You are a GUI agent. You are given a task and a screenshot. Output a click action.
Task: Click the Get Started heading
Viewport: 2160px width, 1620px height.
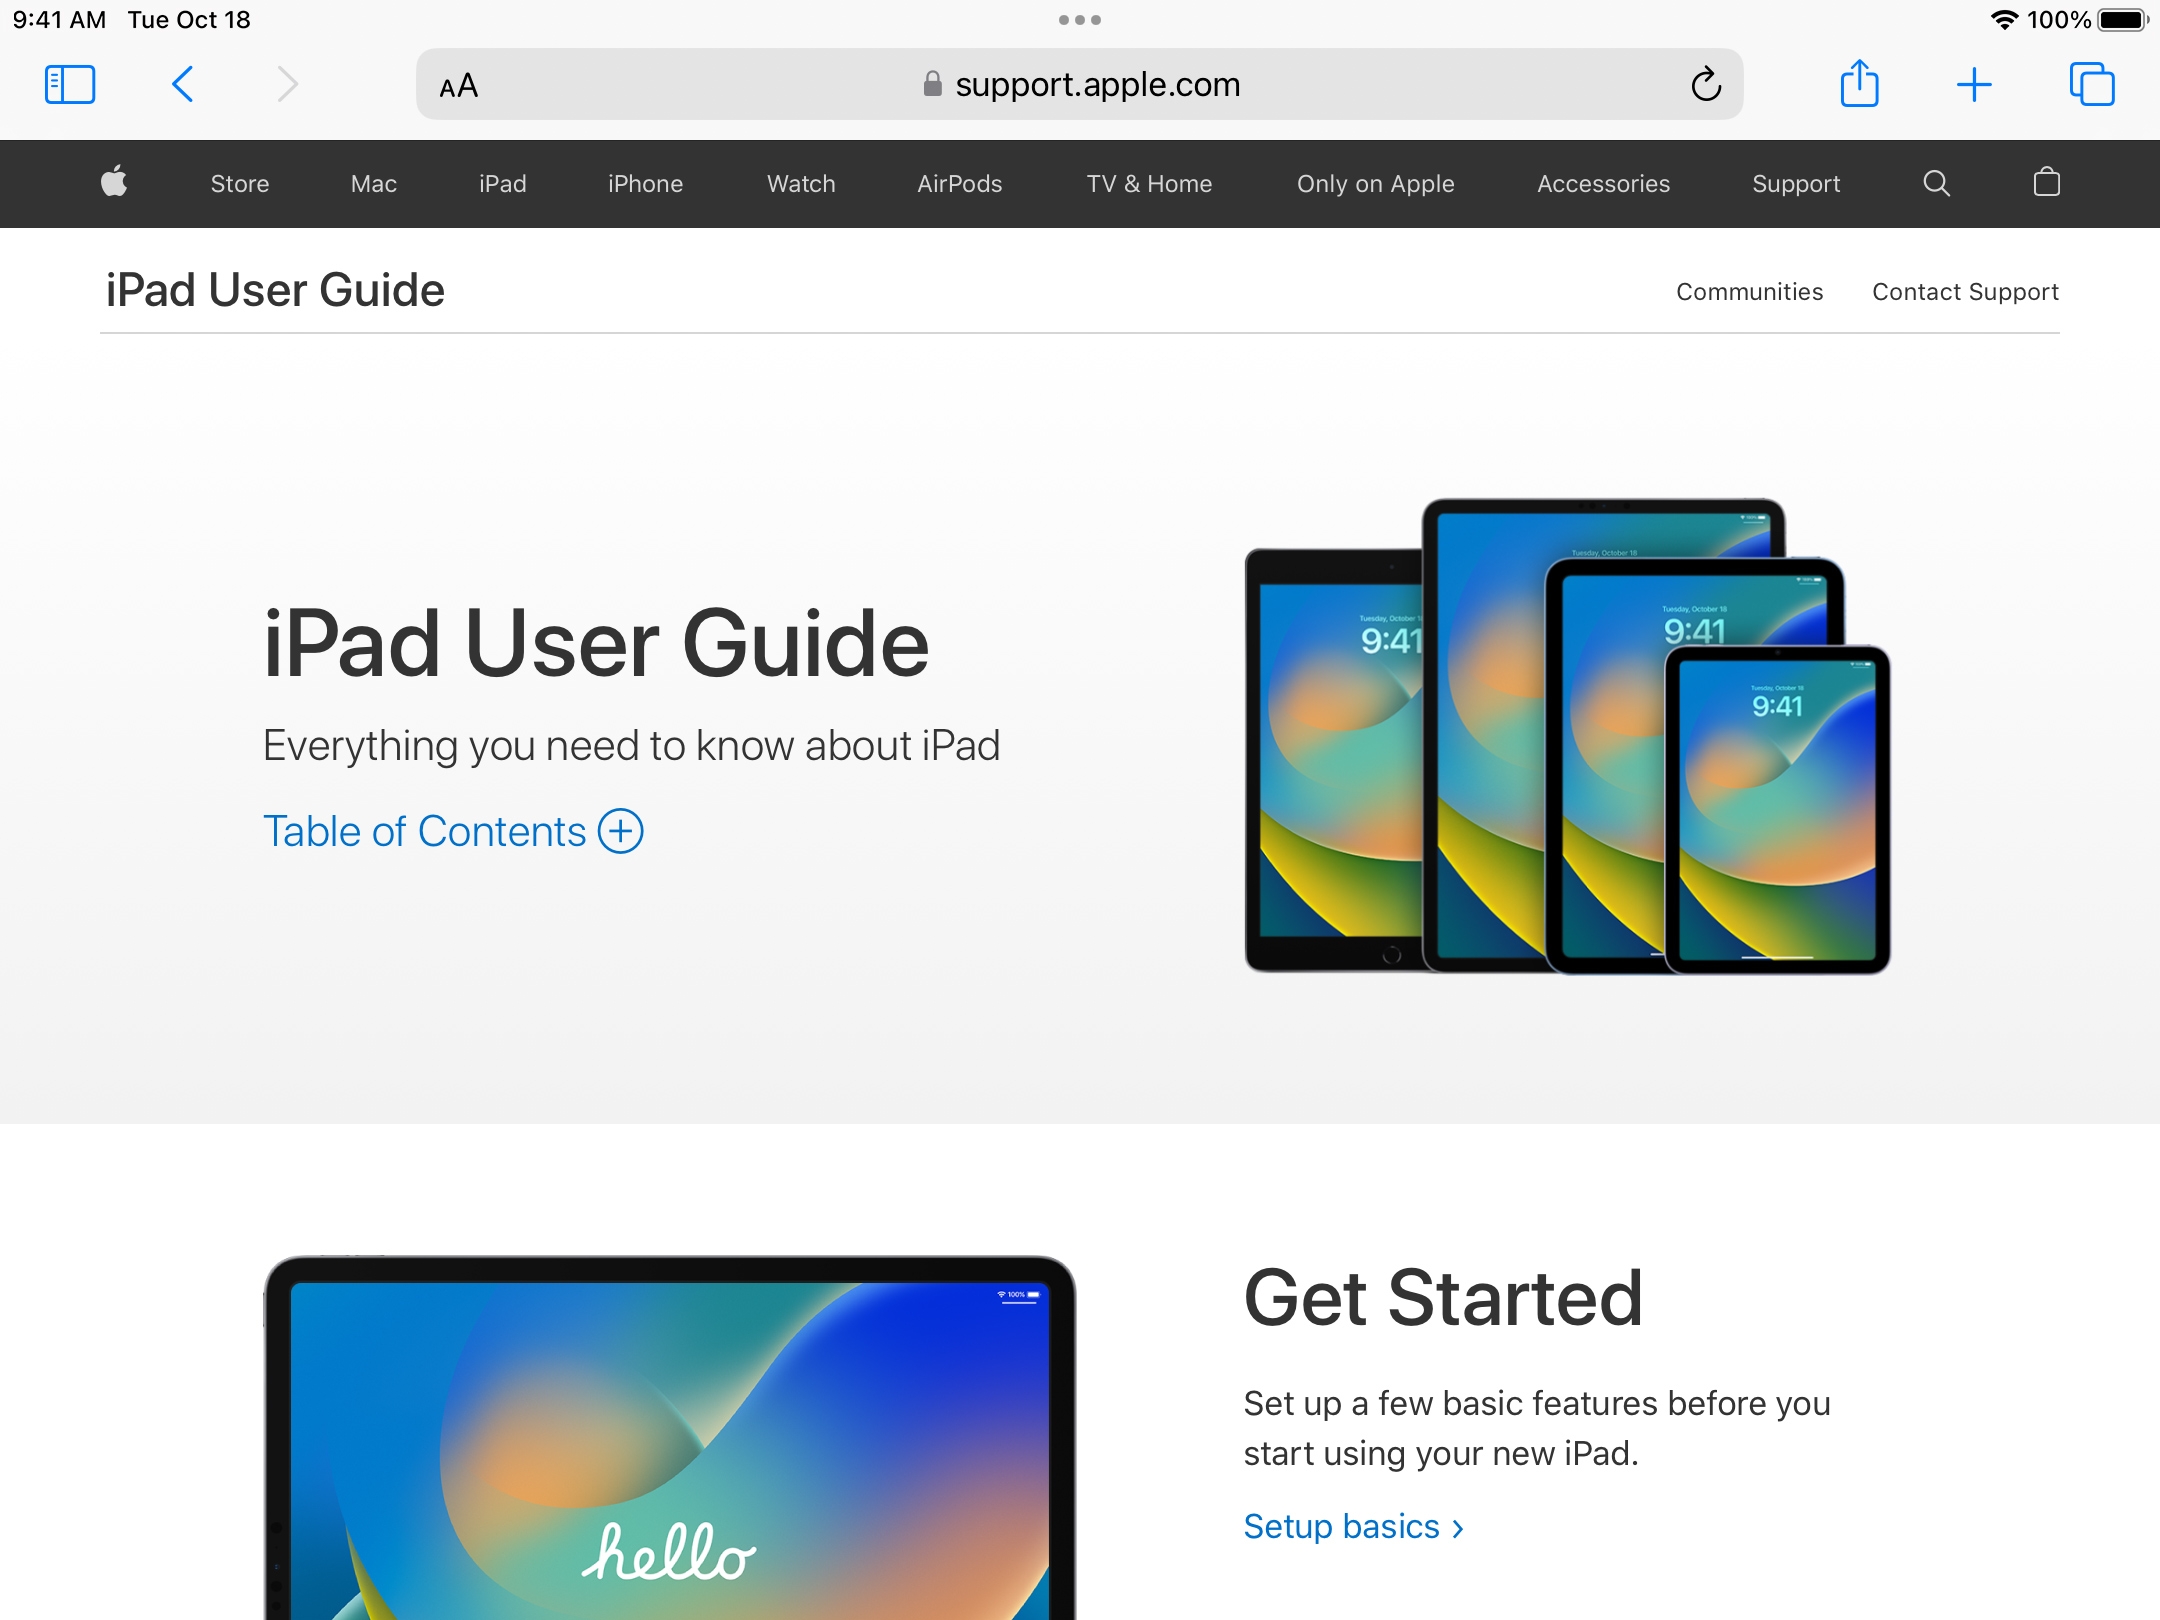pos(1442,1298)
